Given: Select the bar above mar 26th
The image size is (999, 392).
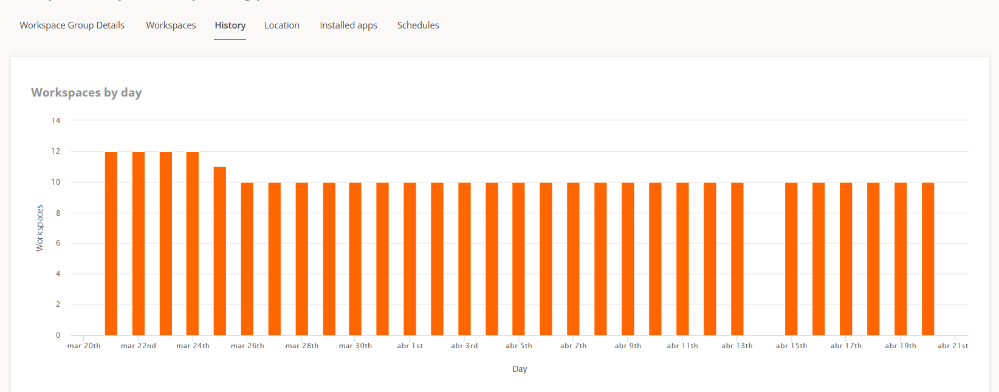Looking at the screenshot, I should [x=247, y=259].
